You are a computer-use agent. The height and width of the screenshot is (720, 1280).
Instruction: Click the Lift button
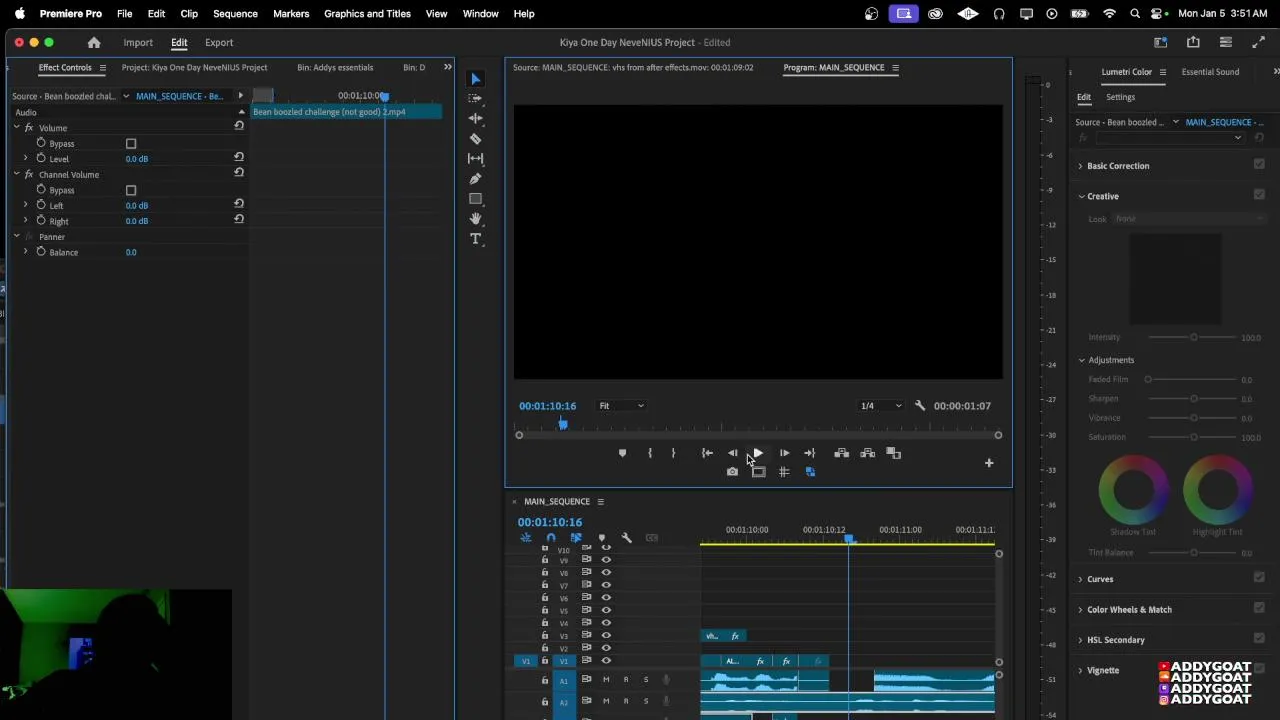pos(842,453)
